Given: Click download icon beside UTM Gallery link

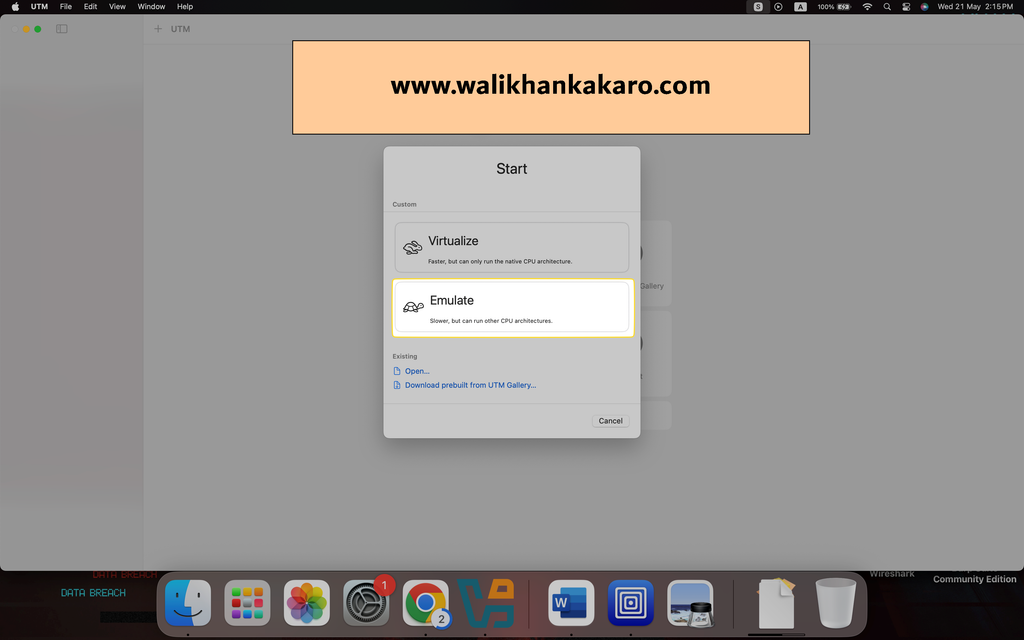Looking at the screenshot, I should point(396,385).
